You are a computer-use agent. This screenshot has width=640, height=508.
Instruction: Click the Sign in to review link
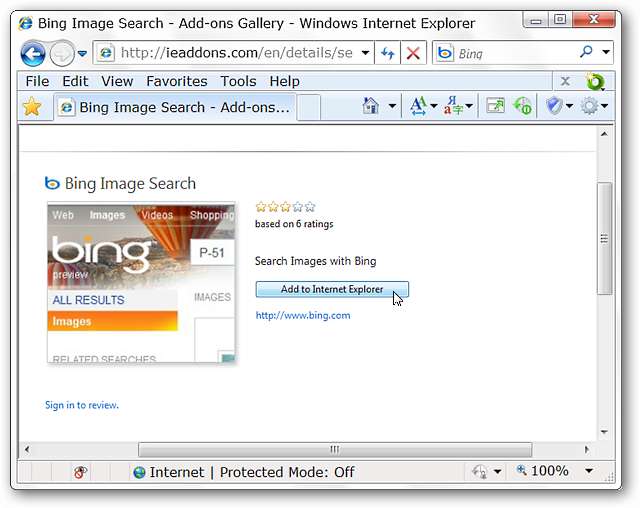pyautogui.click(x=82, y=405)
